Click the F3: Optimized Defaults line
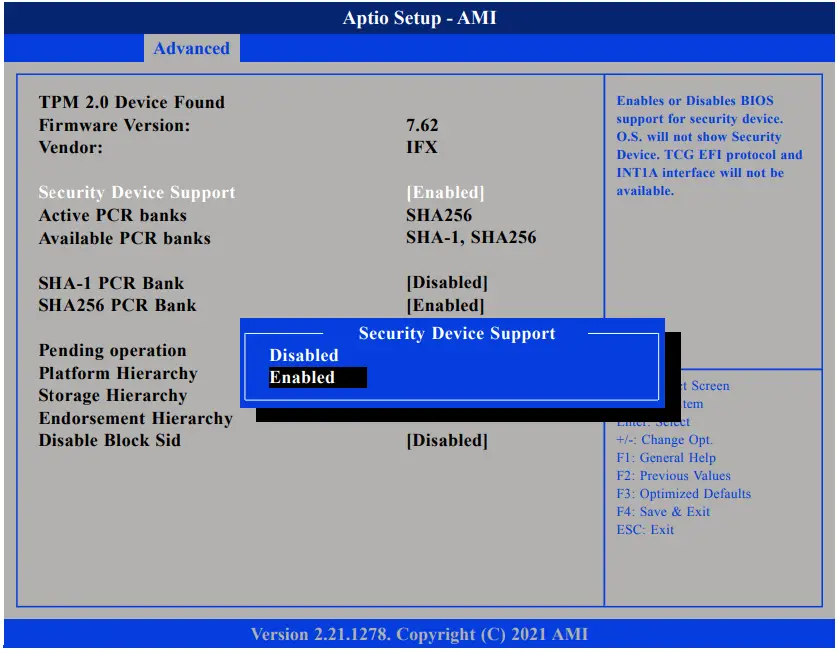838x653 pixels. click(684, 494)
